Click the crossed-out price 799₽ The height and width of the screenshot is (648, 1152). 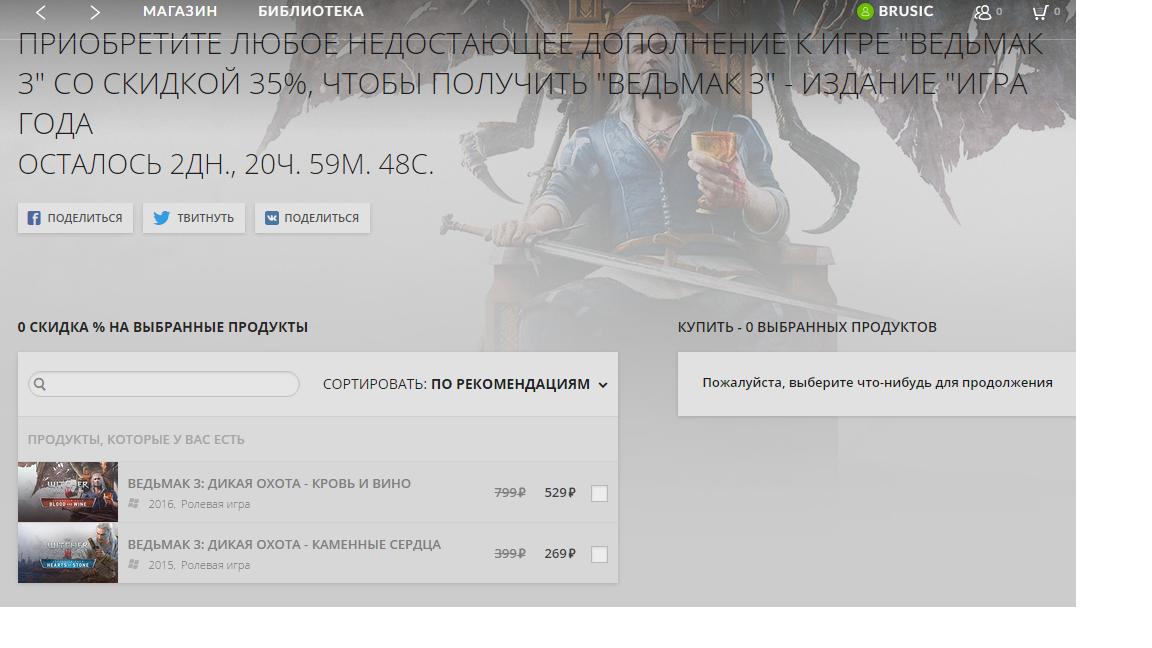click(510, 492)
